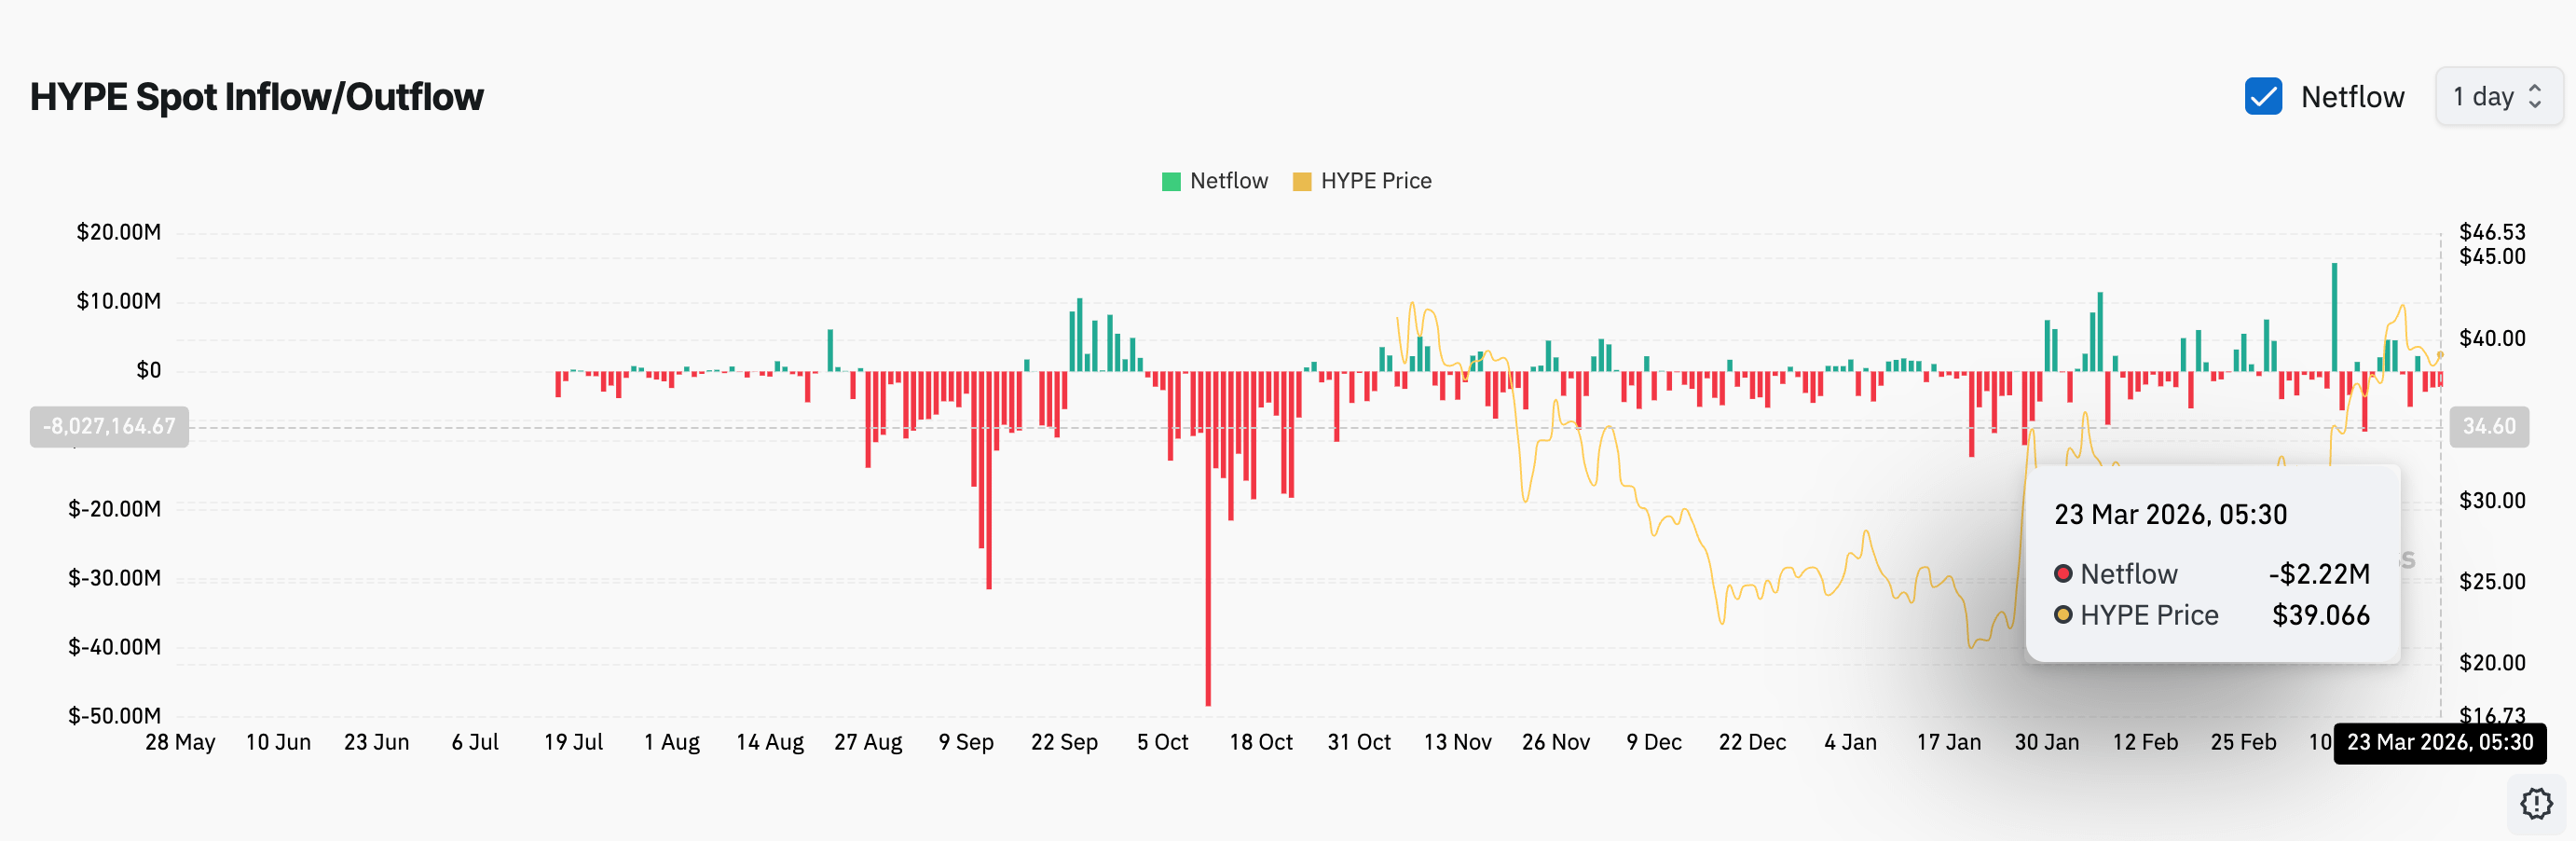Viewport: 2576px width, 841px height.
Task: Click the -8,027,164.67 crosshair value label
Action: click(109, 427)
